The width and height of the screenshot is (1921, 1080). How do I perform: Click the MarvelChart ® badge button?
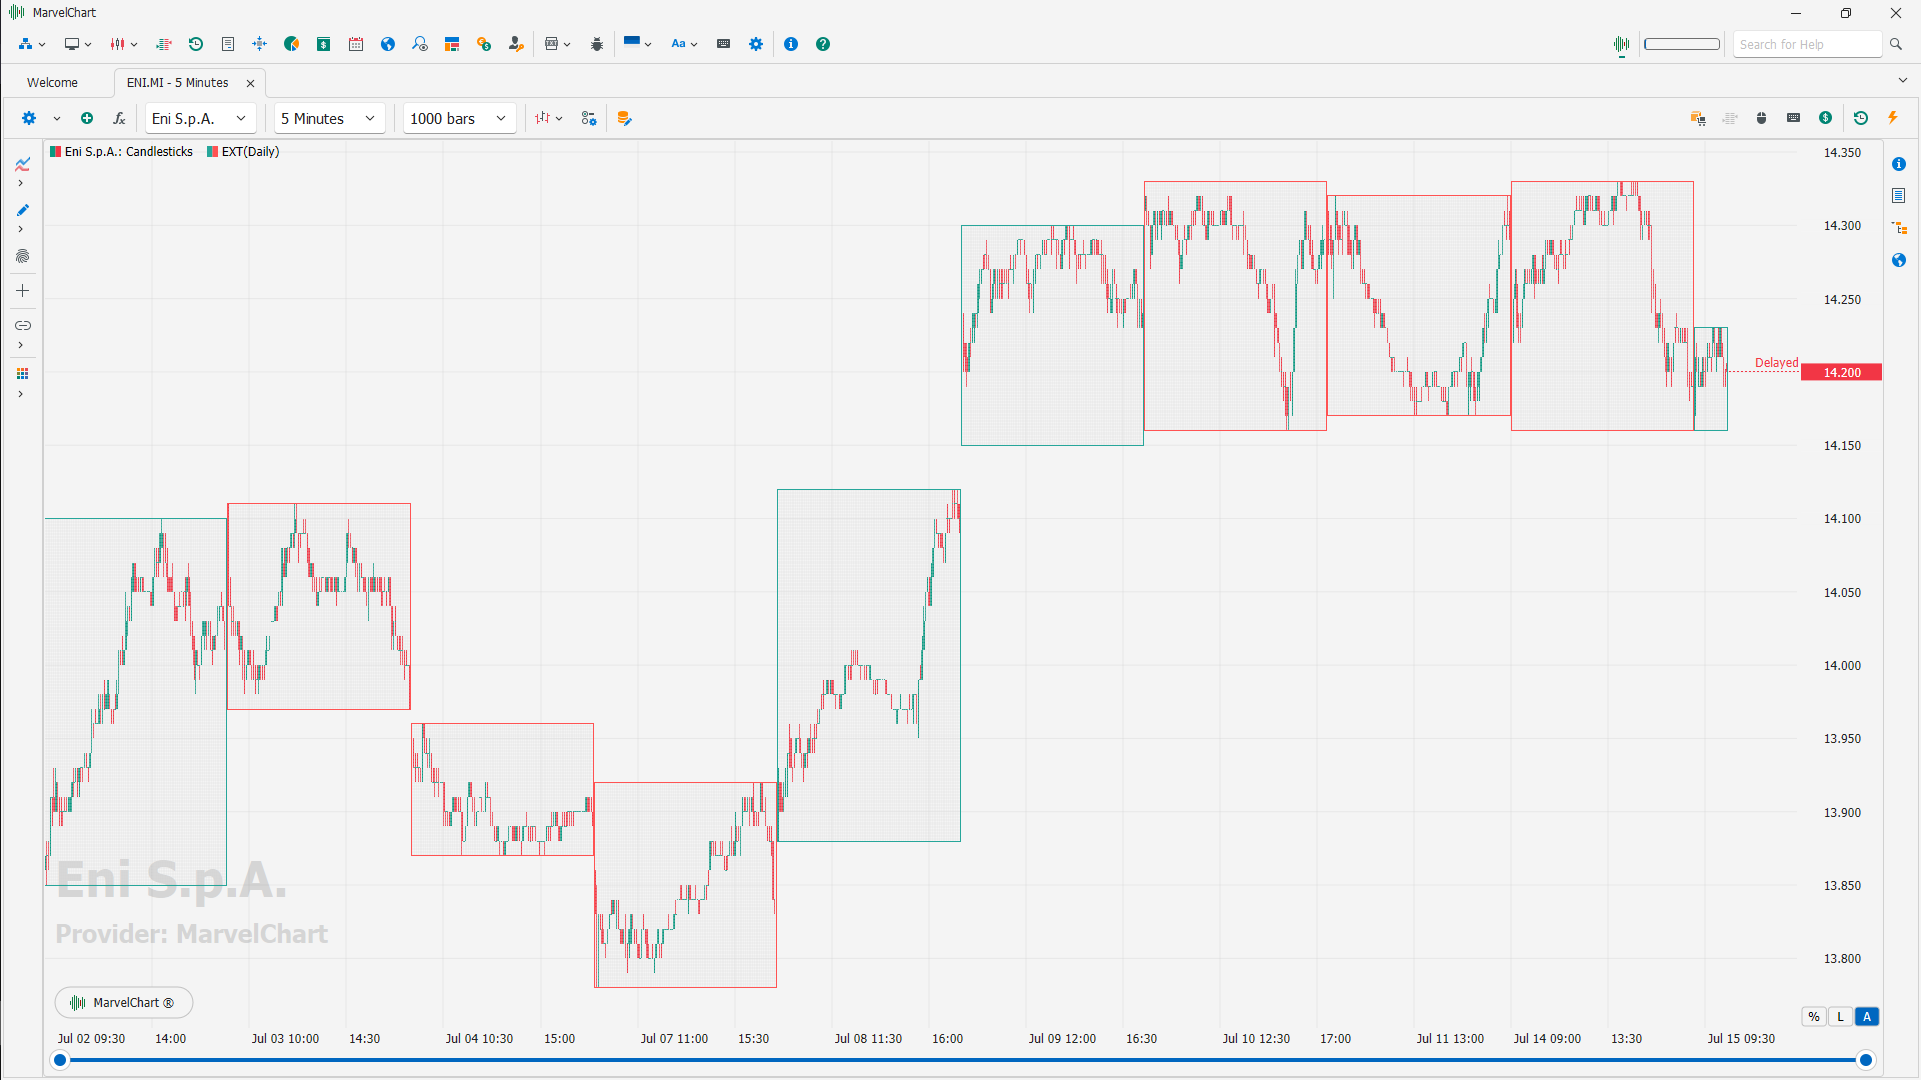click(x=124, y=1002)
